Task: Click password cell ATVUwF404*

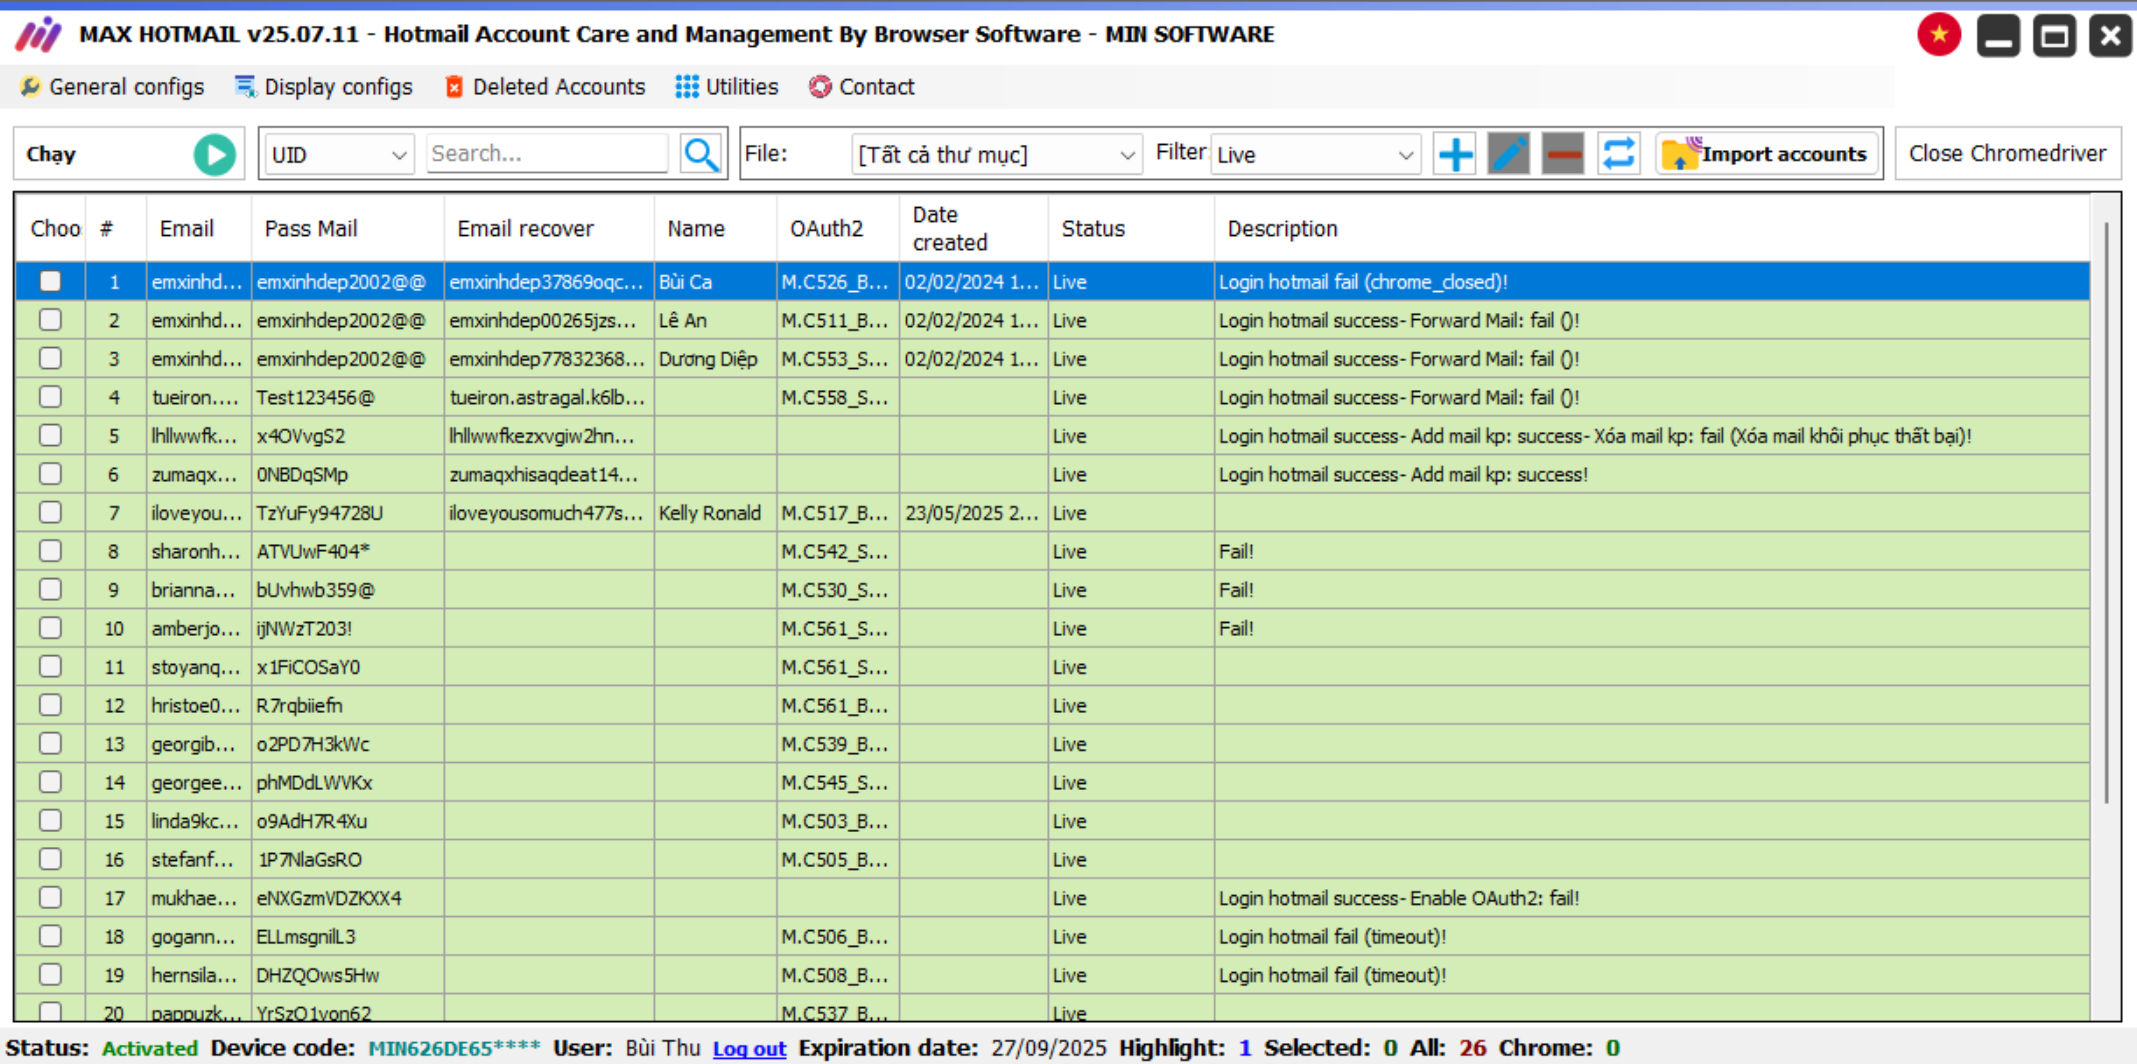Action: (x=348, y=552)
